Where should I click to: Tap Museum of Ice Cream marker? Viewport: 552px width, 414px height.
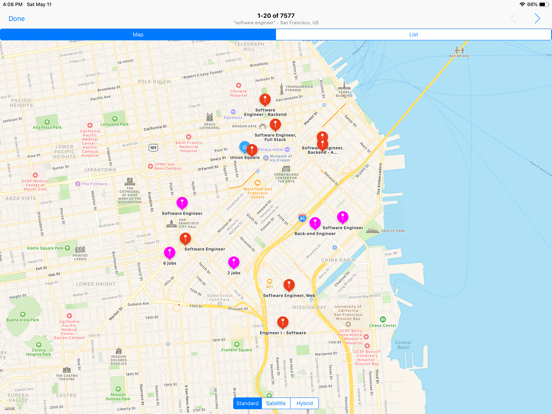pos(266,158)
